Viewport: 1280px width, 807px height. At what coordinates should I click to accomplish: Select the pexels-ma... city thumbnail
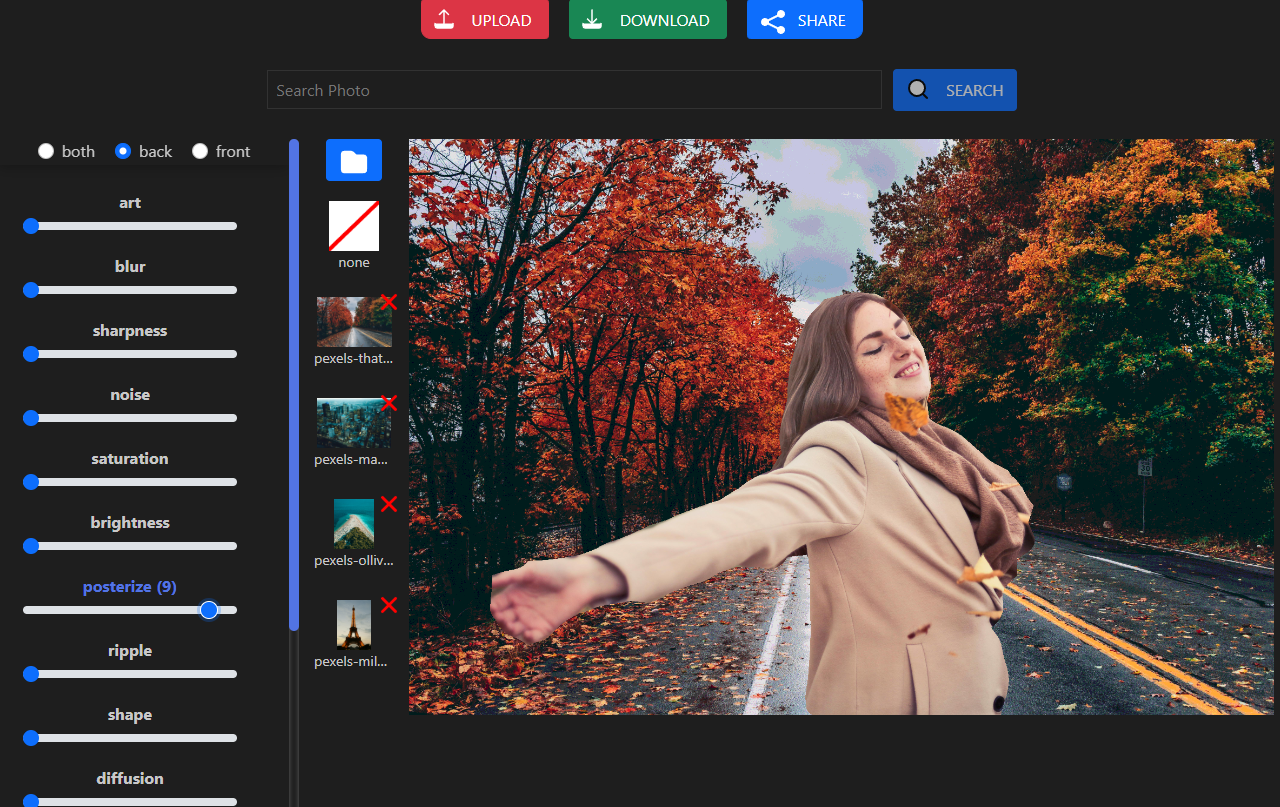tap(354, 423)
